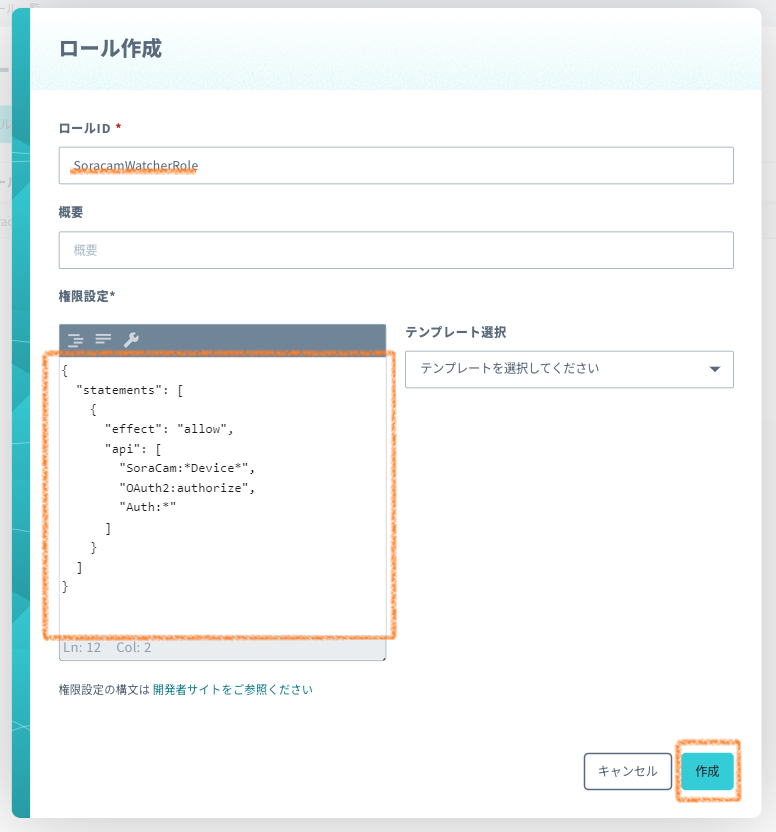Screen dimensions: 776x832
Task: Click the "Auth:*" line in editor
Action: [148, 507]
